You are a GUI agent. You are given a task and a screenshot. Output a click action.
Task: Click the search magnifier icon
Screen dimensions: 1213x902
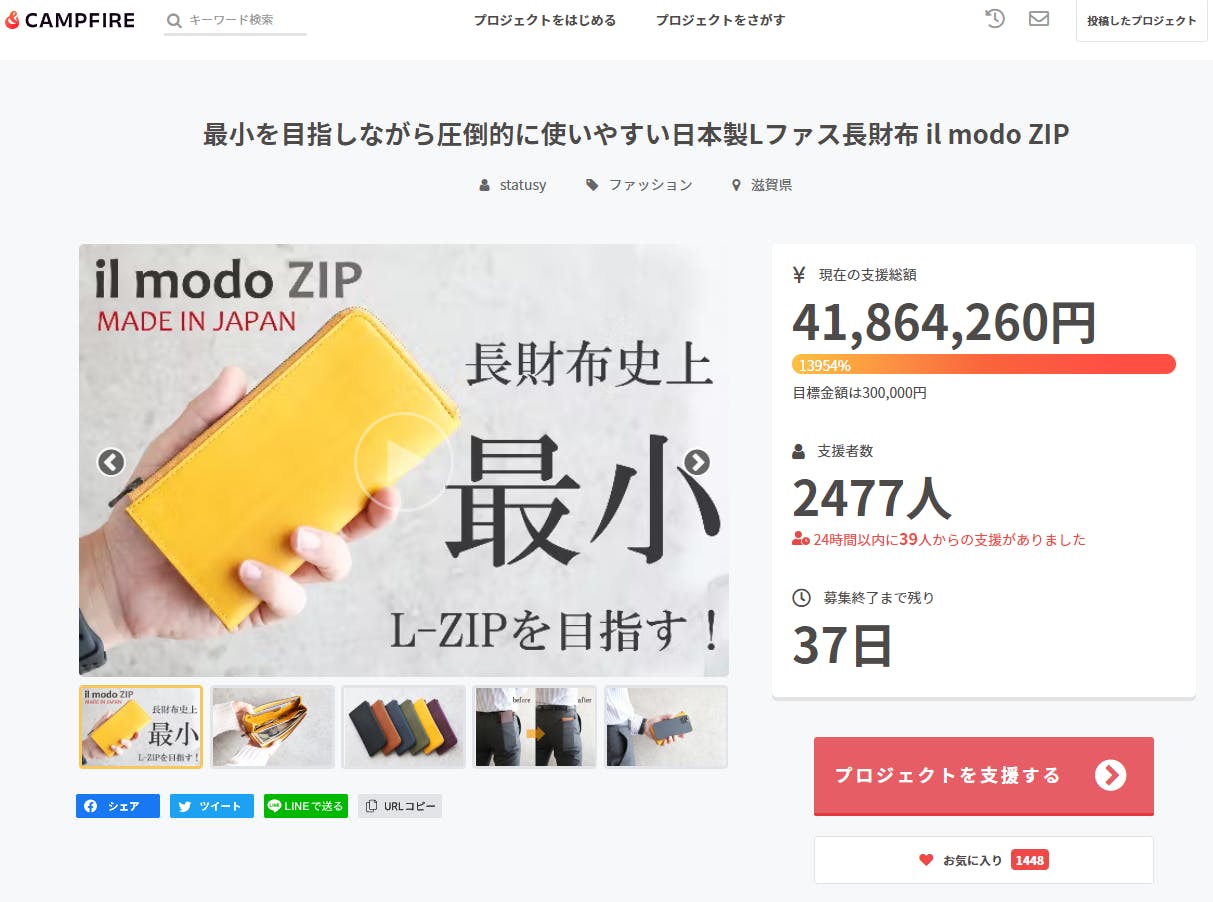(x=174, y=20)
